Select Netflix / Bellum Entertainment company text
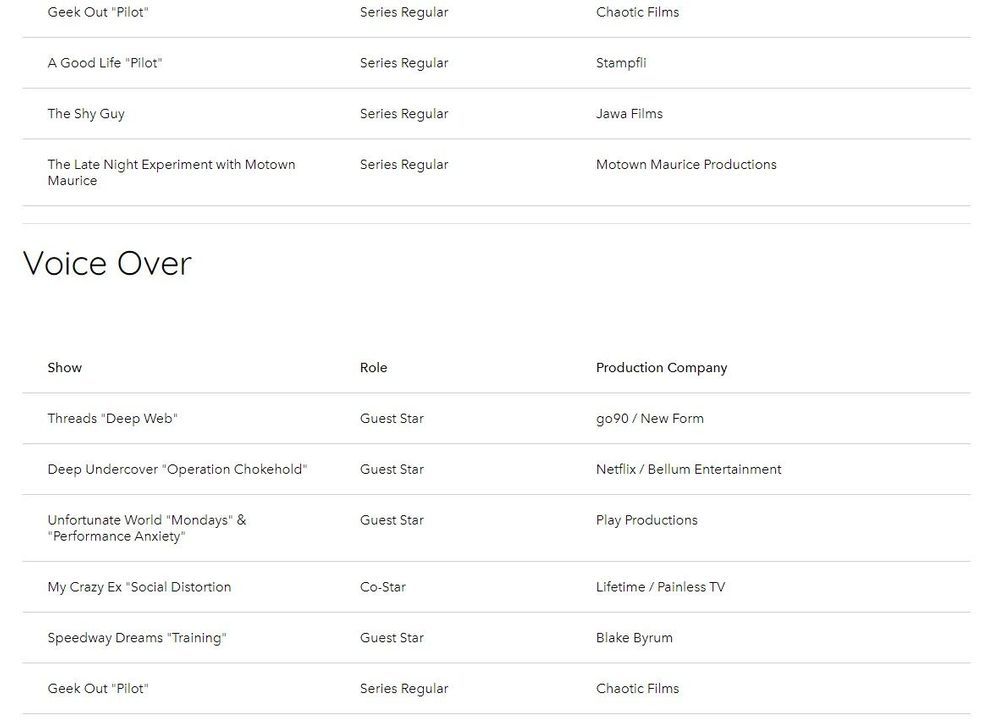This screenshot has width=999, height=724. [688, 470]
